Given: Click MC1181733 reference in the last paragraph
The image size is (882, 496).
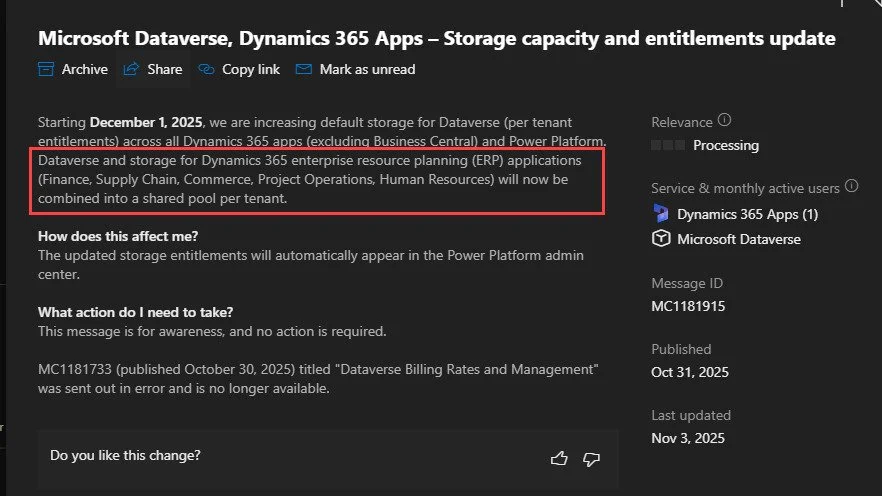Looking at the screenshot, I should (x=75, y=369).
